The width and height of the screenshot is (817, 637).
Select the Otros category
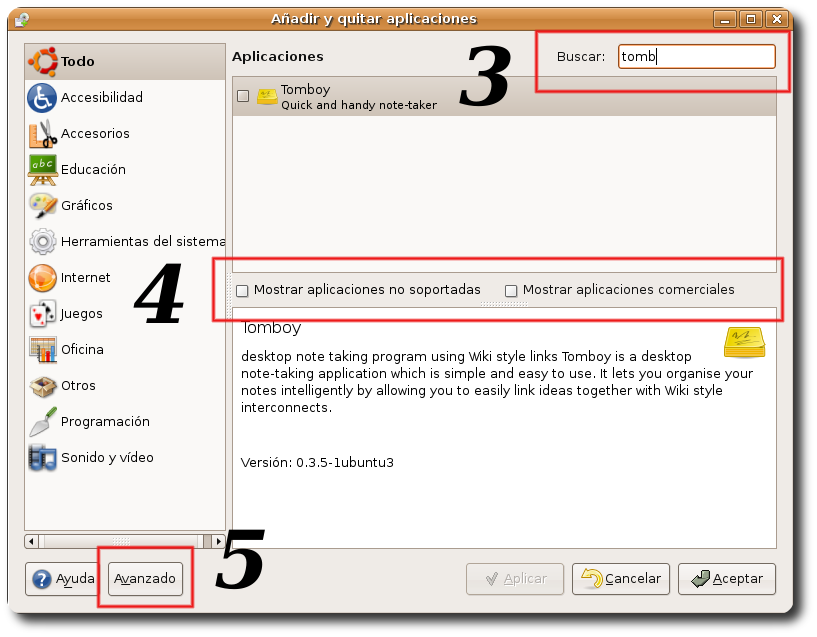pos(78,385)
